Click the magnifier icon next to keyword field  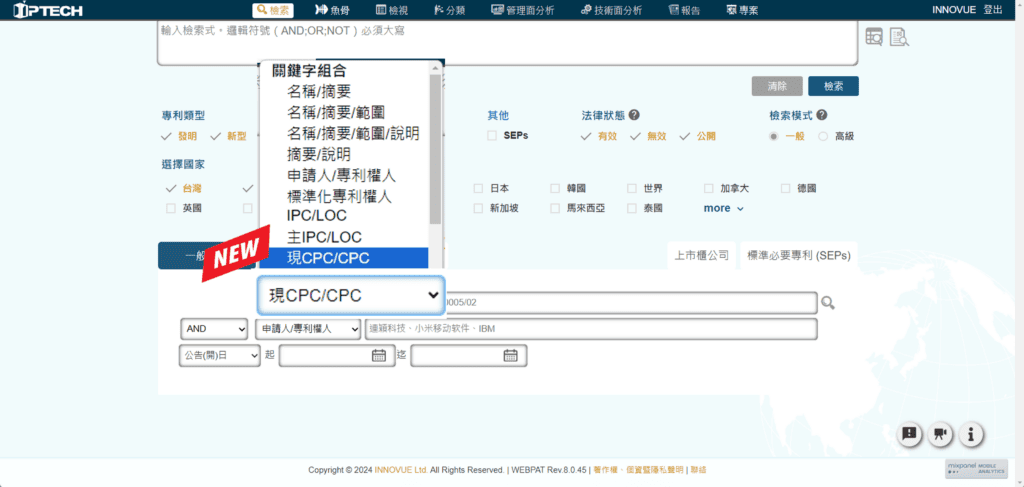(x=827, y=303)
